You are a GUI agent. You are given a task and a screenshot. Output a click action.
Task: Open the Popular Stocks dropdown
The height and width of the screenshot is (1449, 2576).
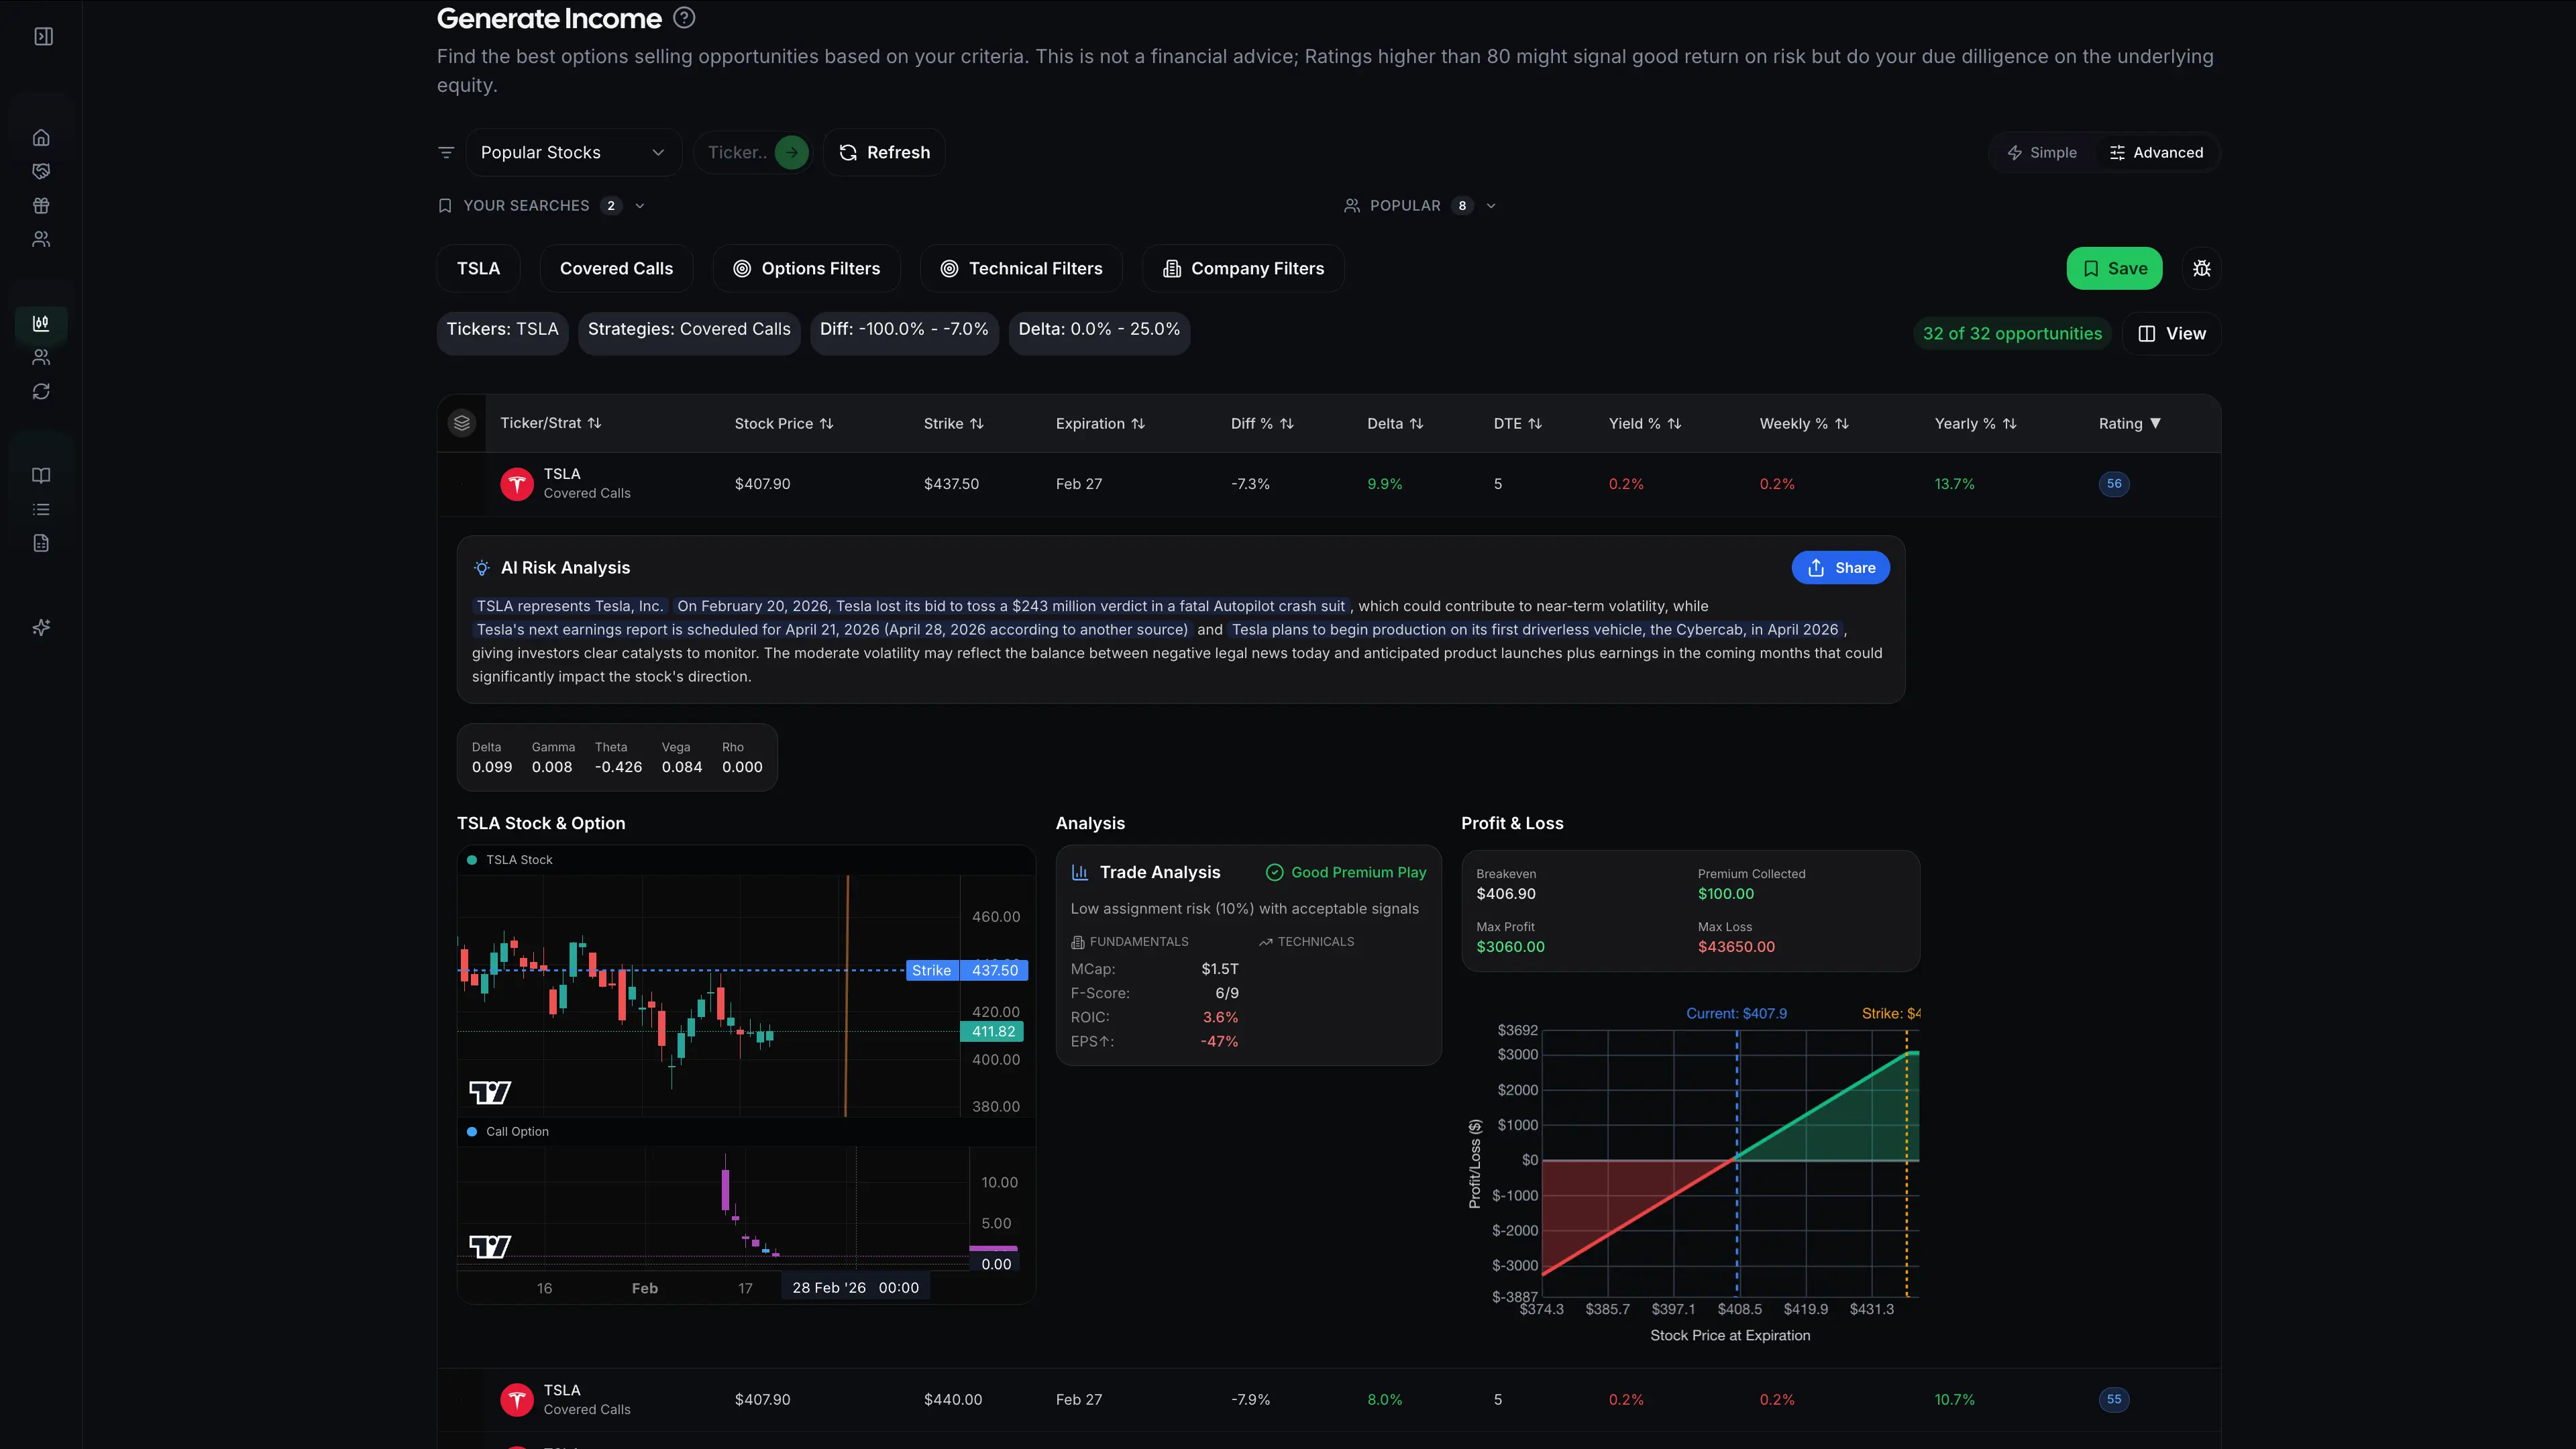coord(573,152)
